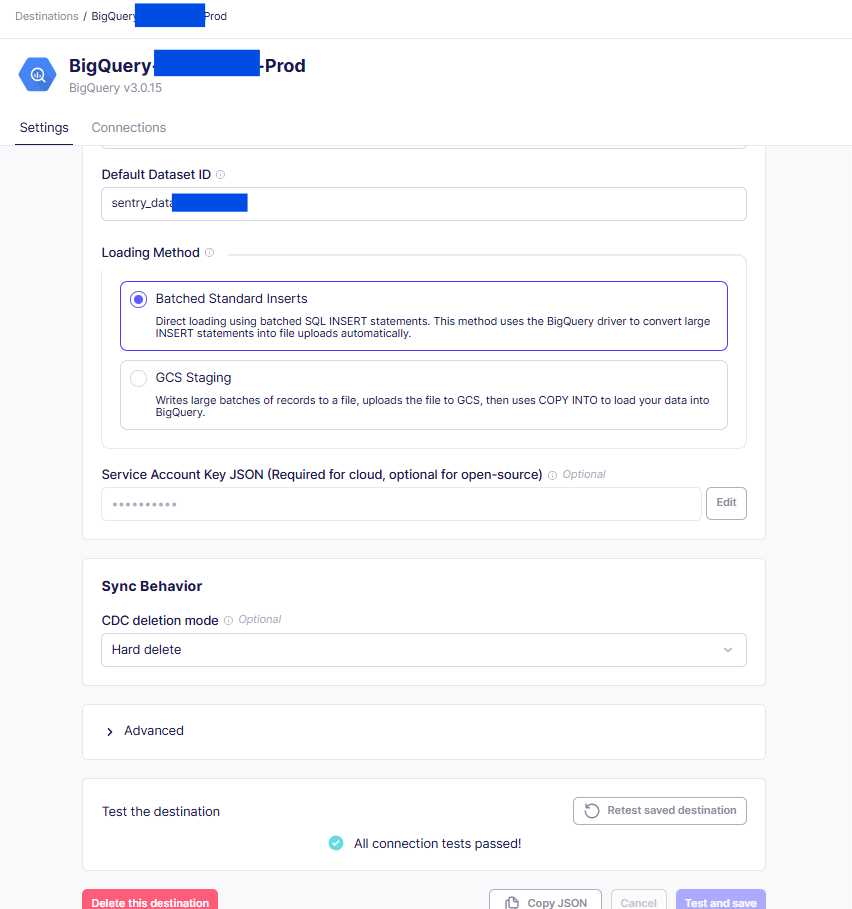Image resolution: width=852 pixels, height=909 pixels.
Task: Open the CDC deletion mode dropdown
Action: pos(423,649)
